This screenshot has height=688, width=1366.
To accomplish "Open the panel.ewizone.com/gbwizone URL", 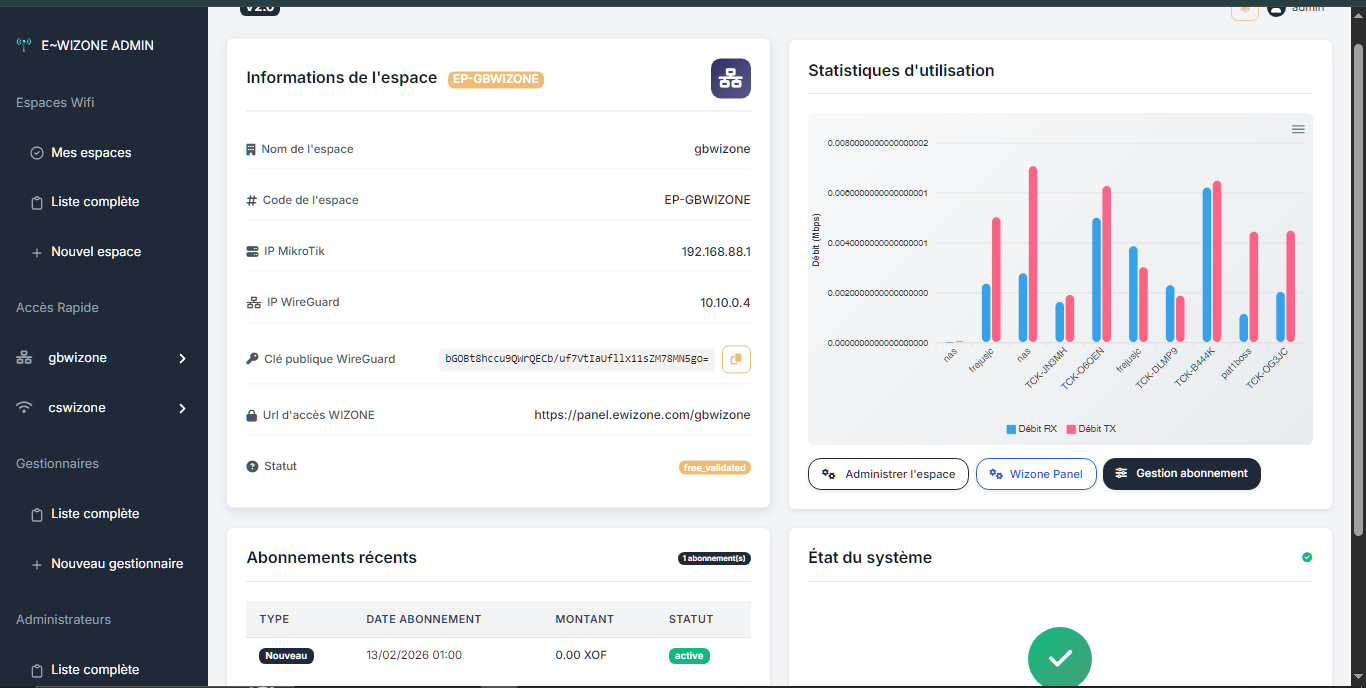I will (x=642, y=415).
